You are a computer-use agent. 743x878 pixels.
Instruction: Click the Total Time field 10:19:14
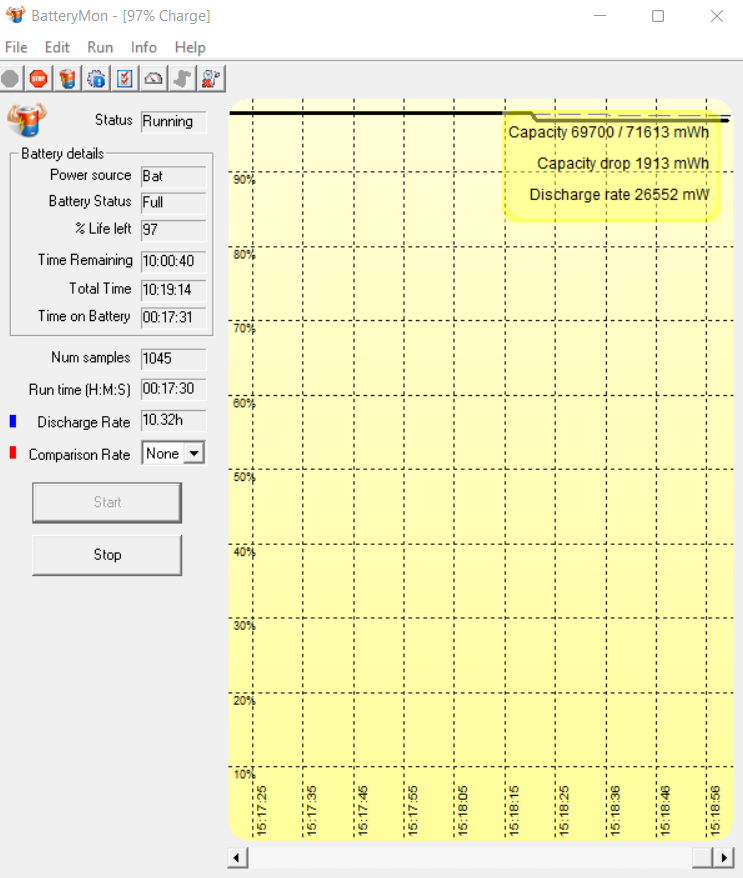pos(173,290)
